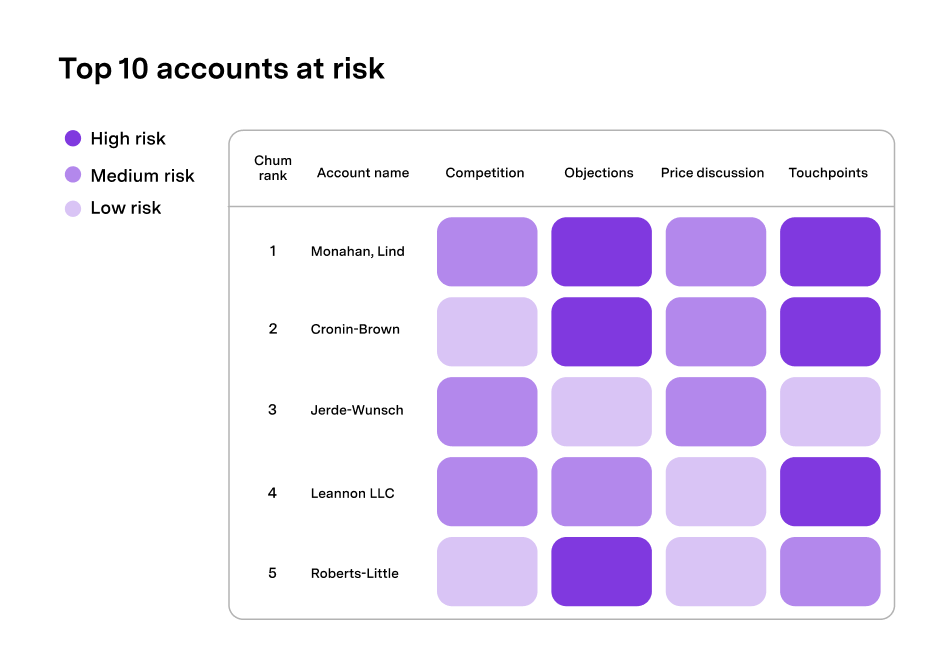The height and width of the screenshot is (670, 946).
Task: Click Jerde-Wunsch Touchpoints risk cell
Action: click(830, 411)
